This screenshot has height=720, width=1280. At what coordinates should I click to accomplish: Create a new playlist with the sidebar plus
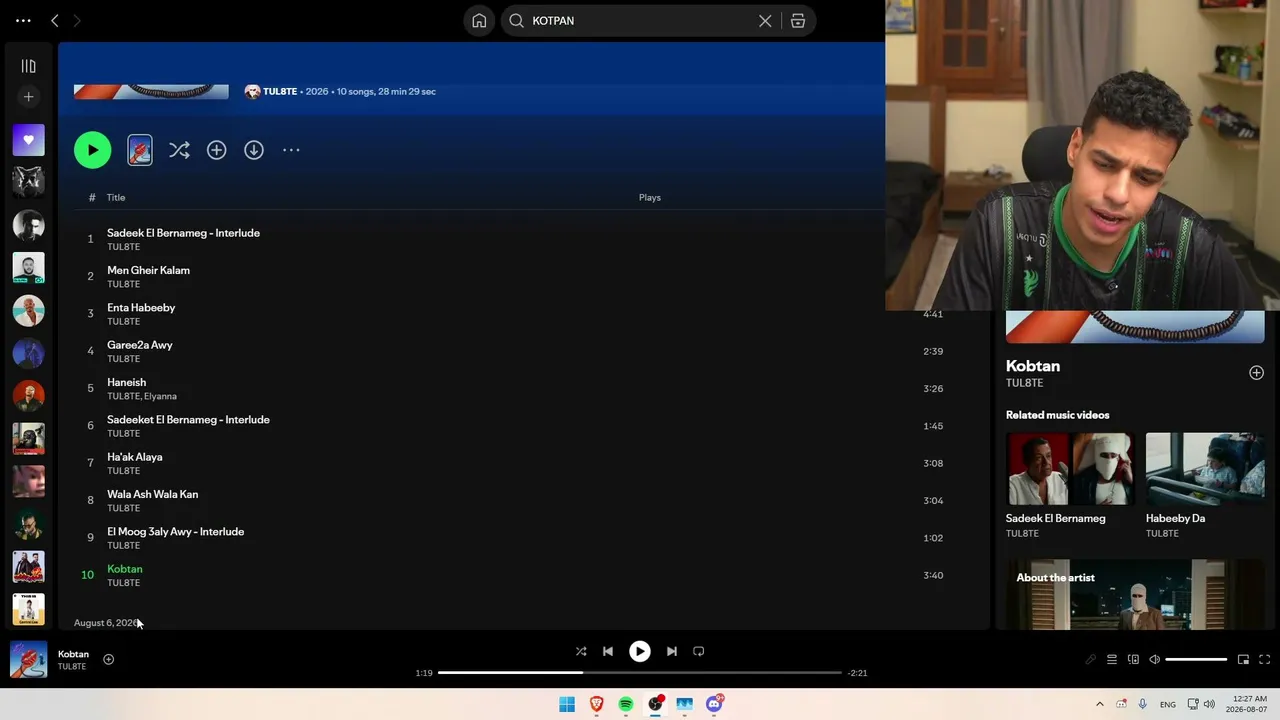coord(28,97)
